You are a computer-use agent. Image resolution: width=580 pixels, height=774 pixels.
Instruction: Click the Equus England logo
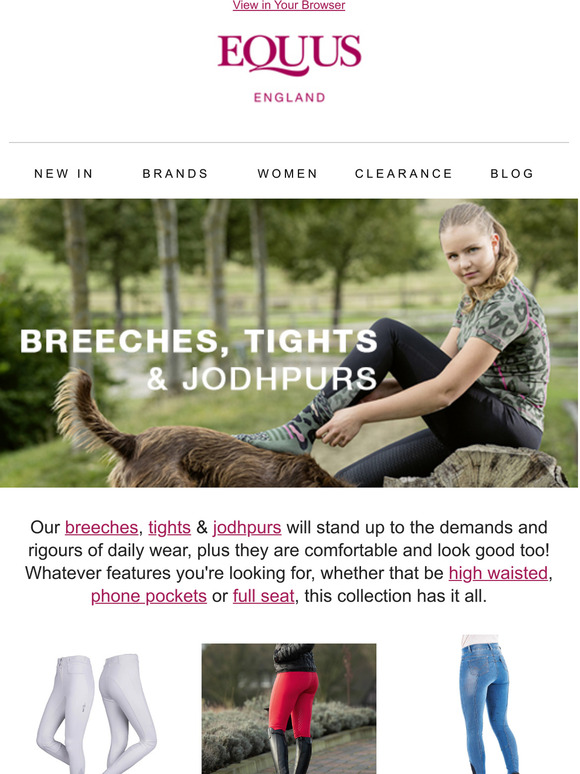tap(289, 68)
